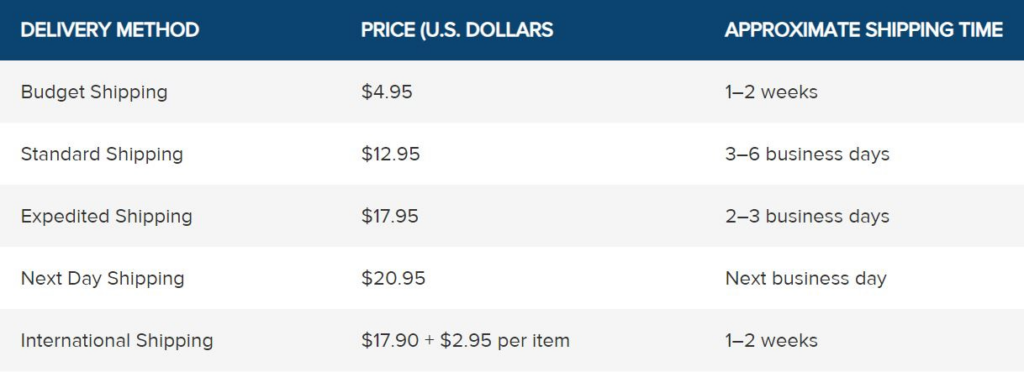The height and width of the screenshot is (372, 1024).
Task: Click the Next business day cell
Action: [x=806, y=279]
